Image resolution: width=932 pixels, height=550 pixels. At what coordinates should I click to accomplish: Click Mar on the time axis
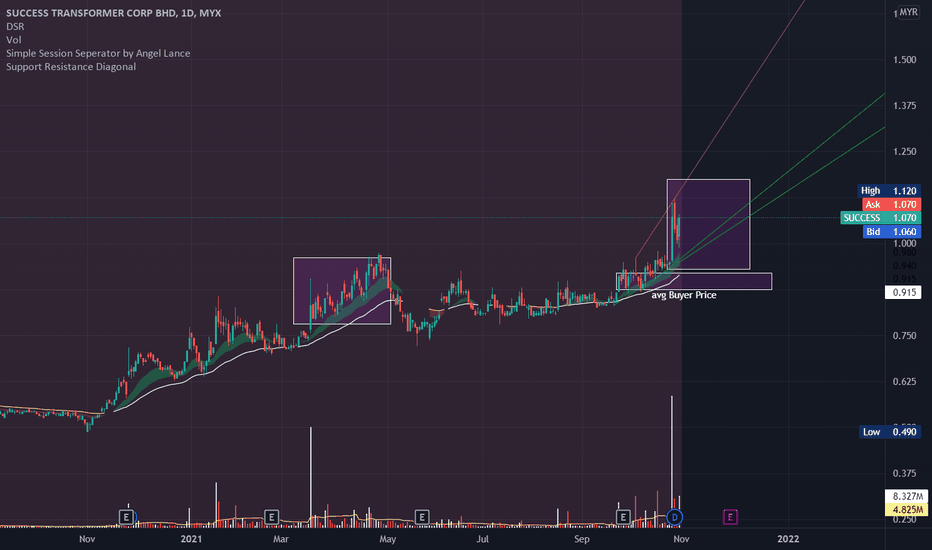click(x=281, y=539)
